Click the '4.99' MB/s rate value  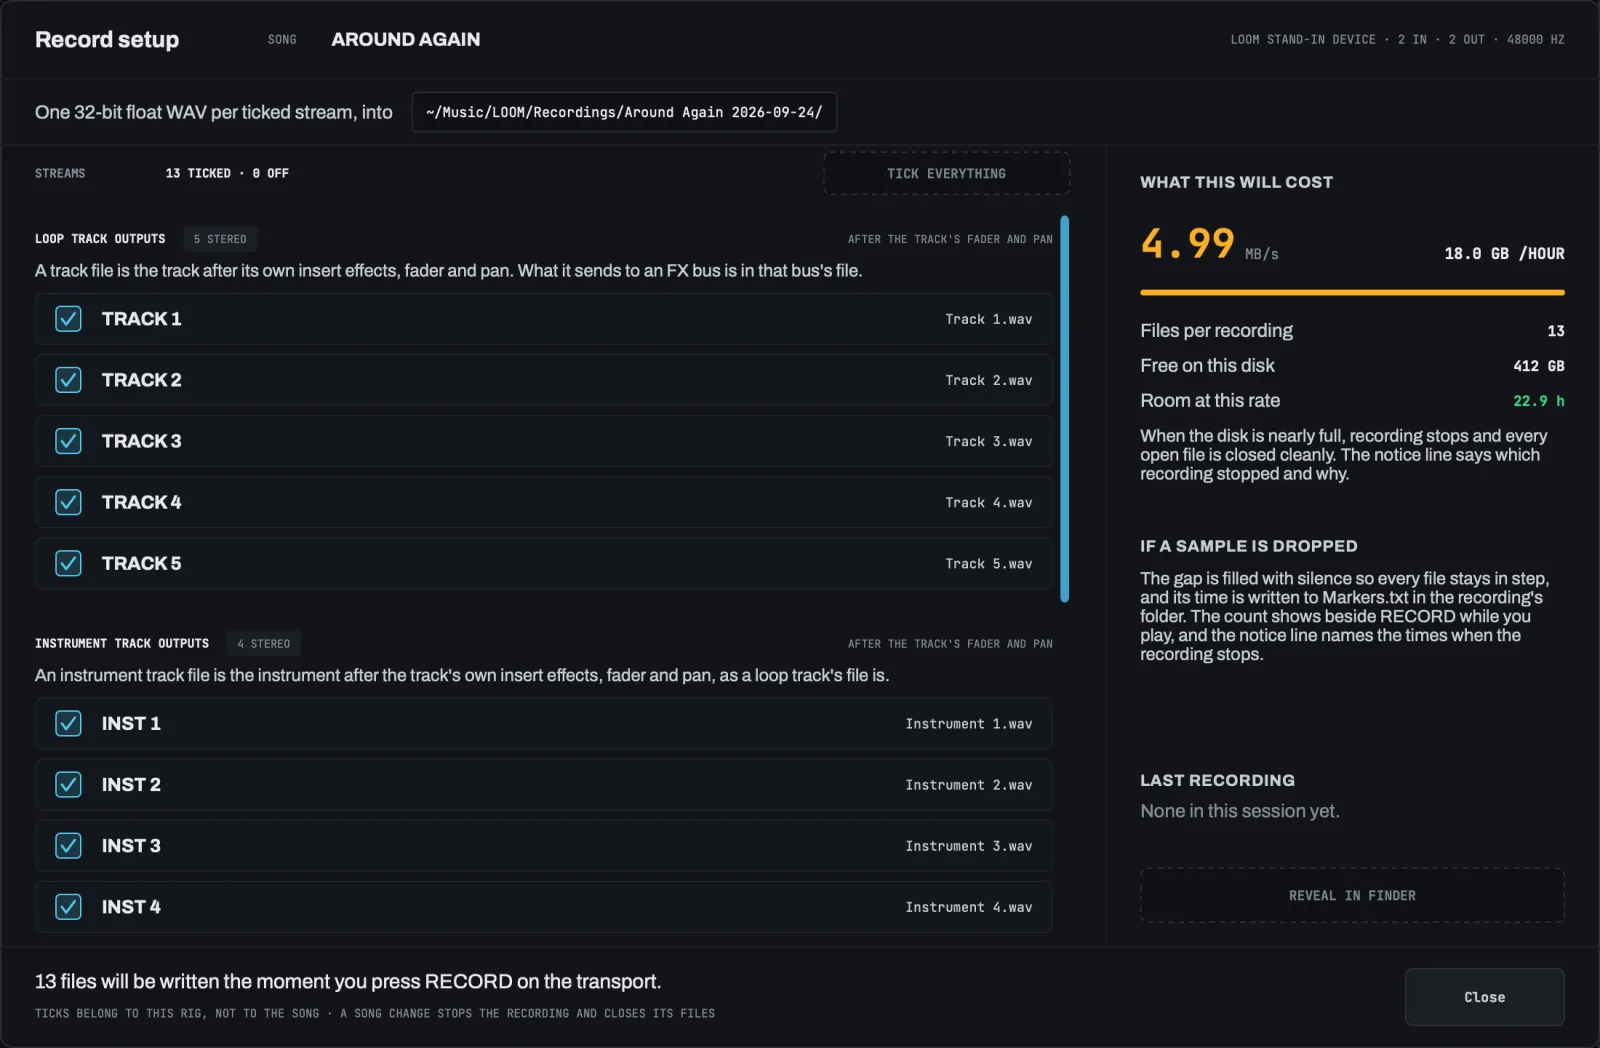pos(1188,243)
